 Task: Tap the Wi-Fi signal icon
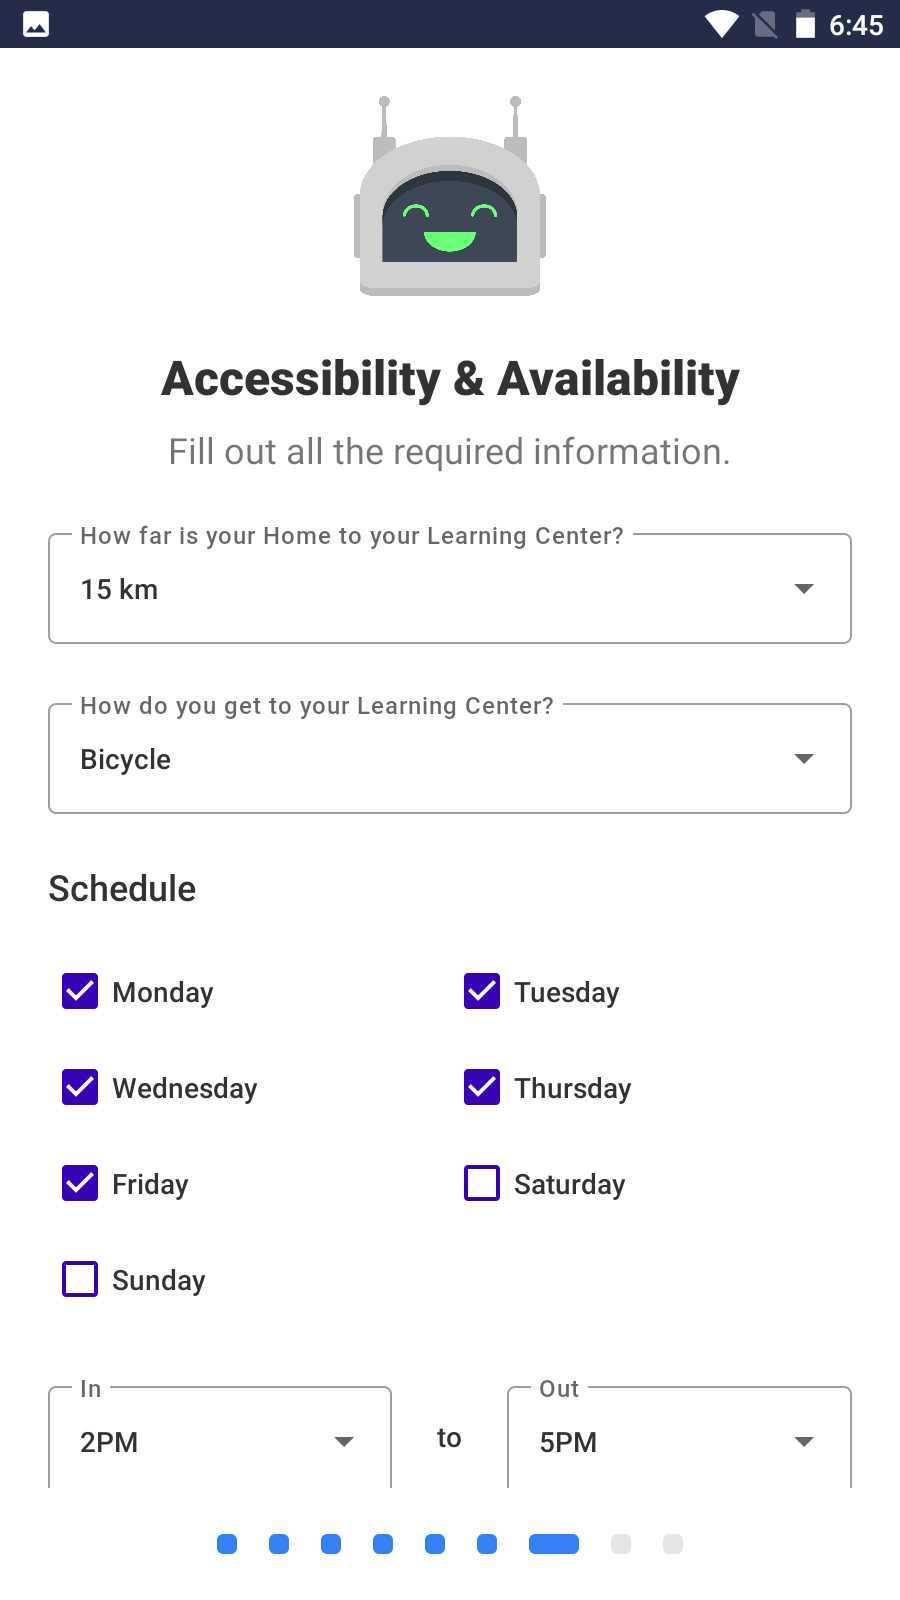[721, 24]
